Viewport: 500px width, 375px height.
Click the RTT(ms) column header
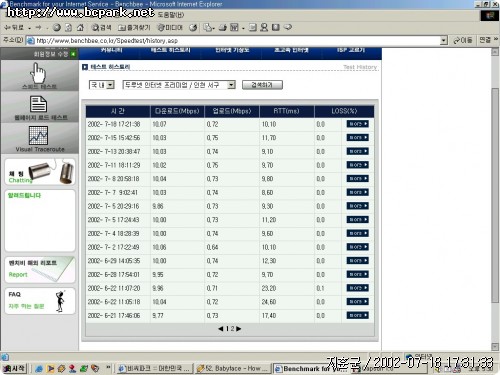coord(287,111)
